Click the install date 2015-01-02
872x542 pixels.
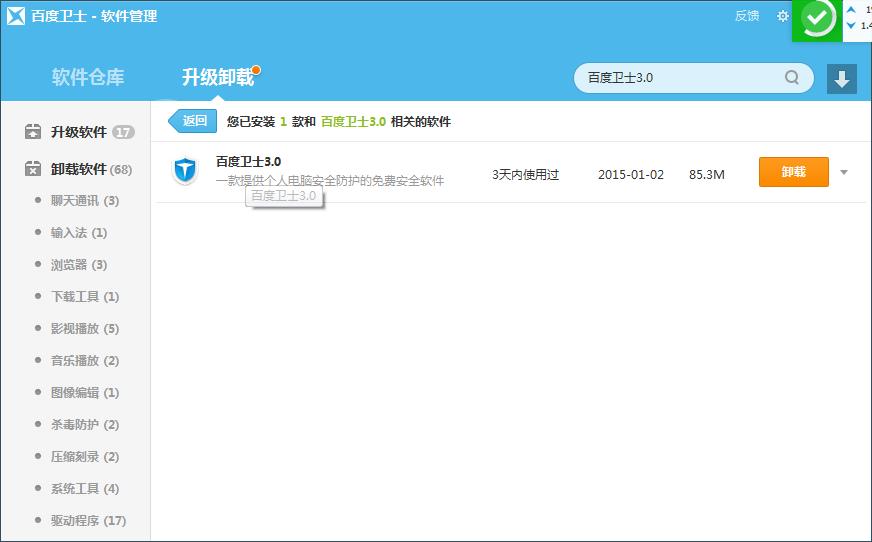pos(631,175)
